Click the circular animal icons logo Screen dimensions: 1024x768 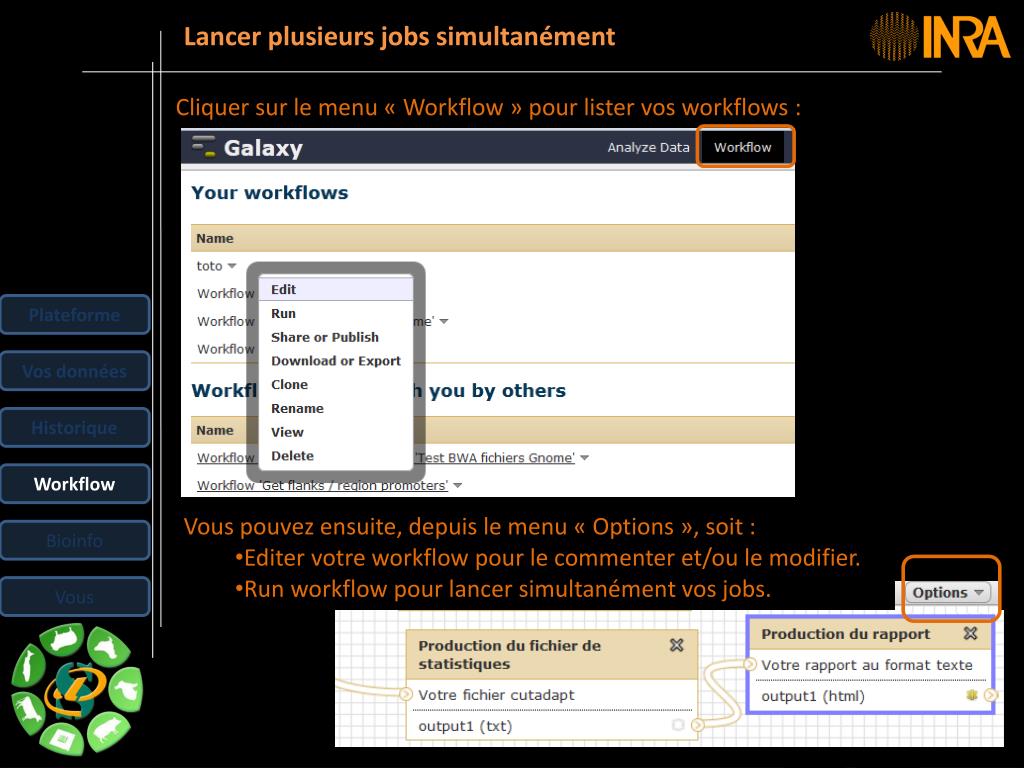(x=76, y=690)
